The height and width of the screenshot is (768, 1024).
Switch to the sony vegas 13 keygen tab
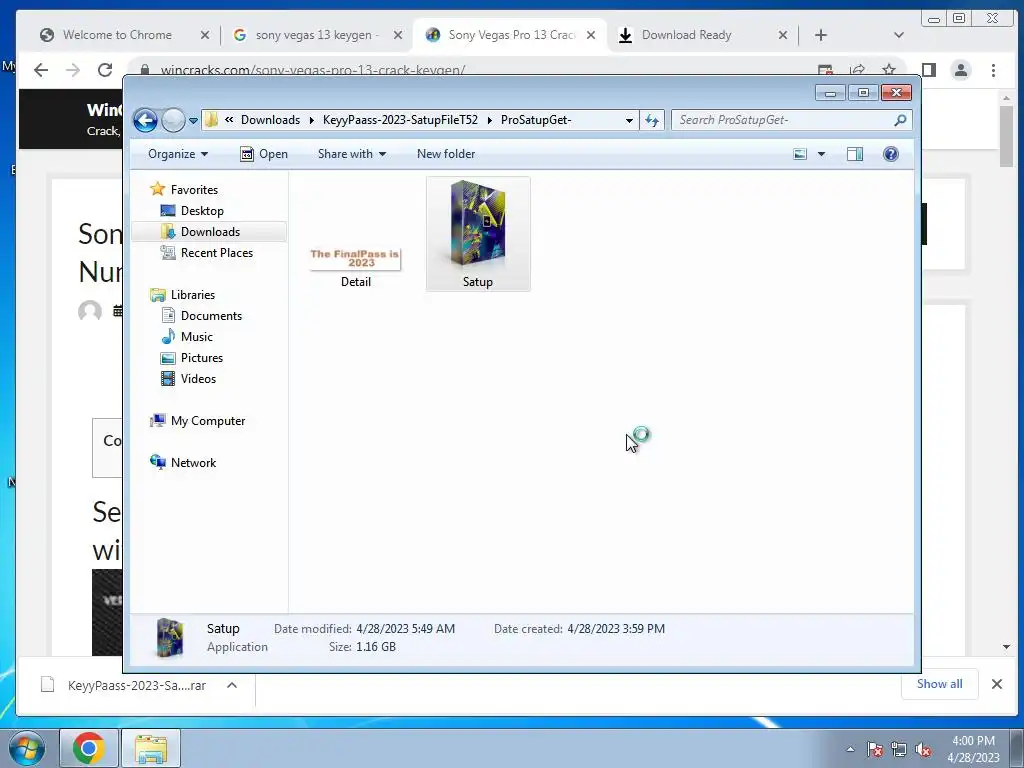point(317,35)
